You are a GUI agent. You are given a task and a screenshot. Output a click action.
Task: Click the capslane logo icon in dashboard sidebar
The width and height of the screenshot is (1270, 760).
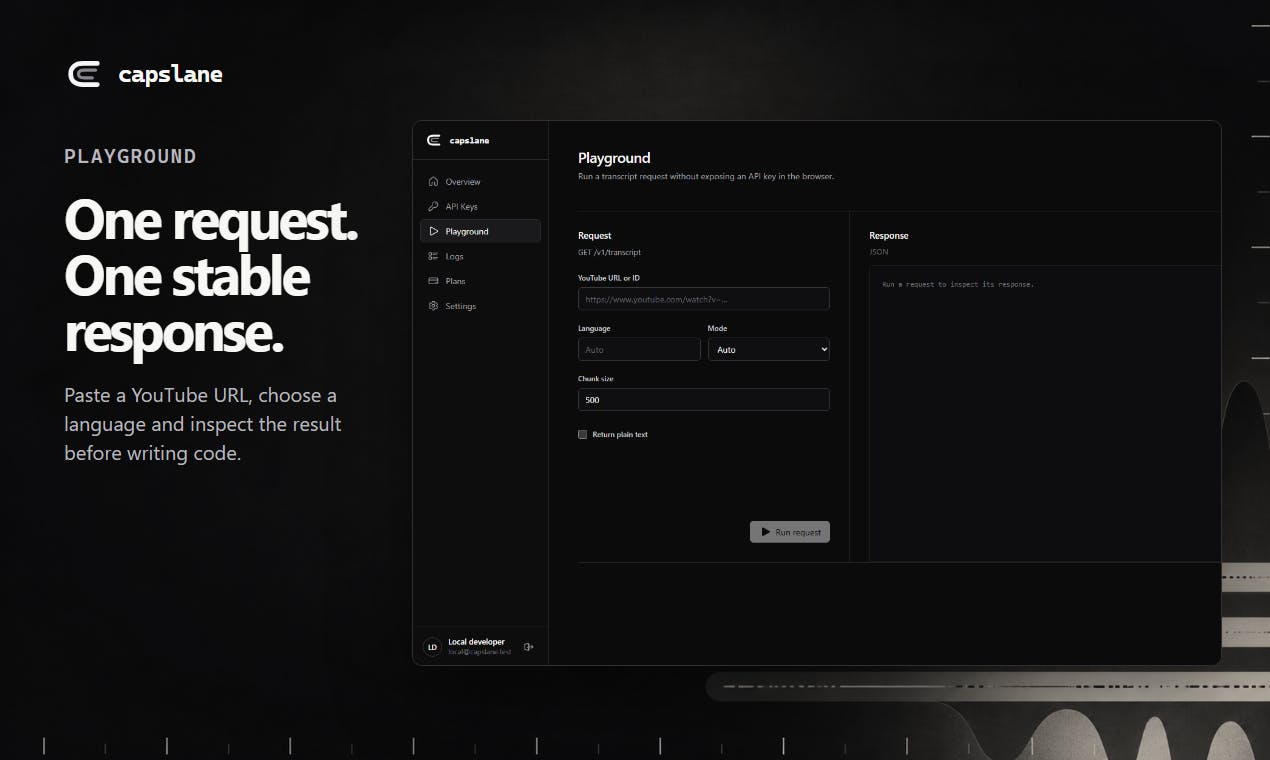point(433,140)
